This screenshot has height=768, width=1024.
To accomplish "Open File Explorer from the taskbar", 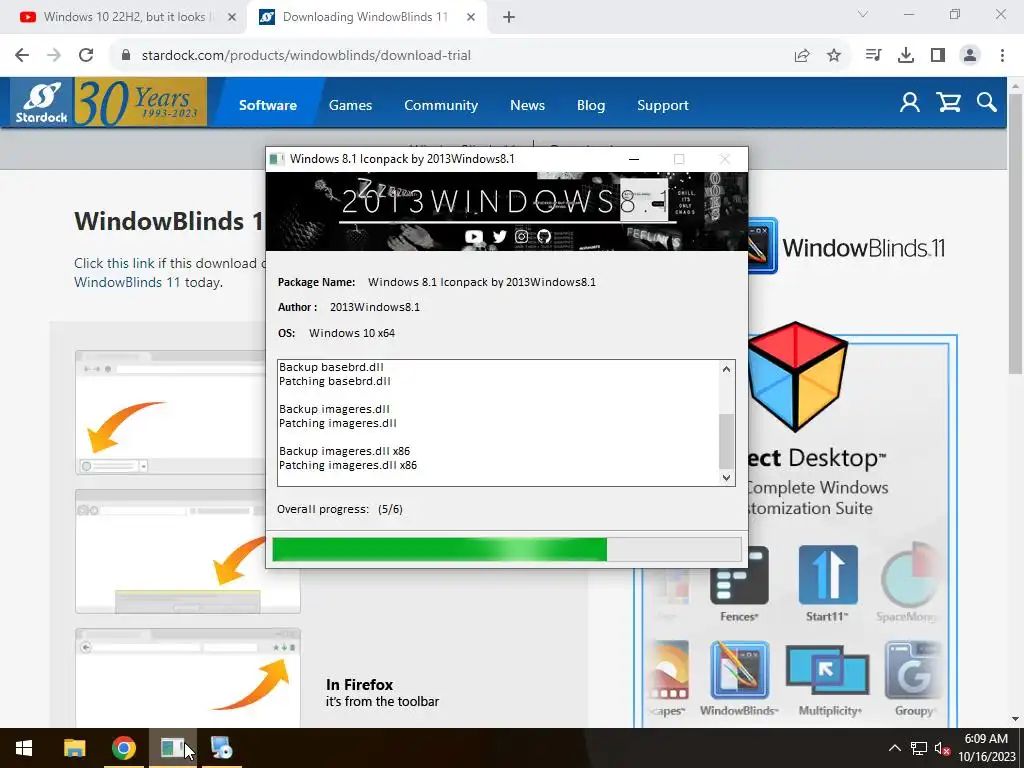I will (x=74, y=748).
